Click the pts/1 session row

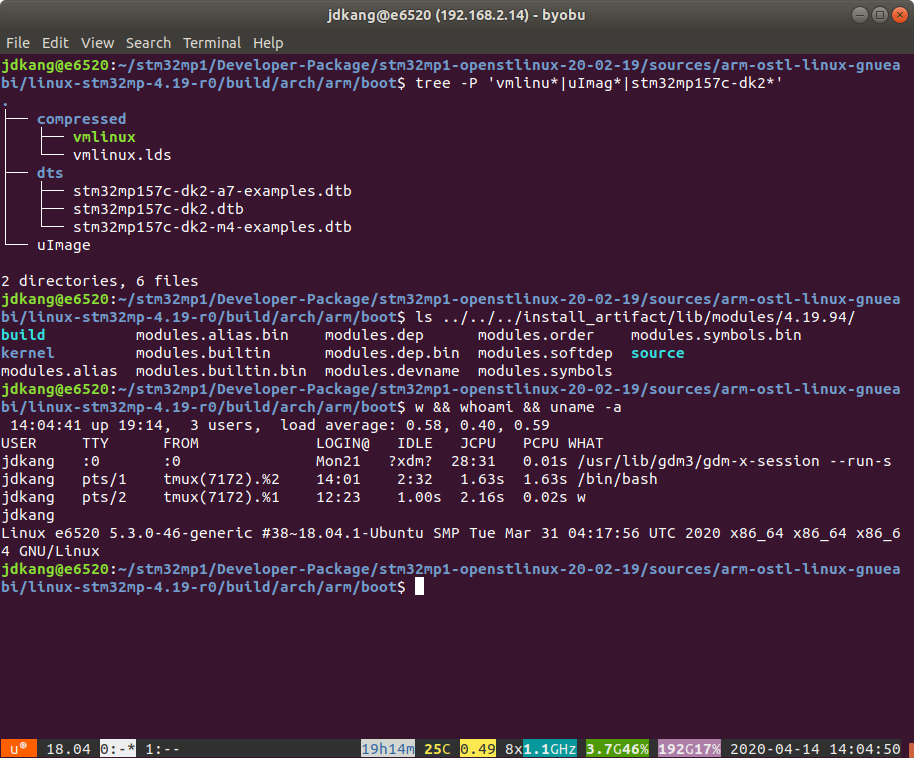click(x=329, y=480)
